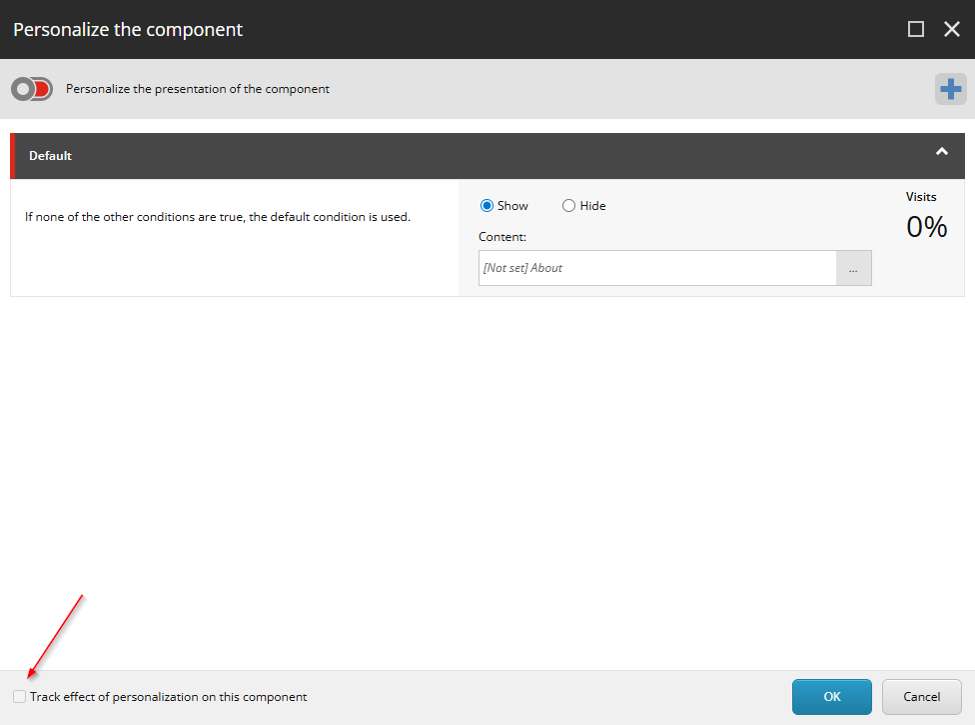Maximize the Personalize the component dialog
The height and width of the screenshot is (725, 975).
click(x=916, y=29)
